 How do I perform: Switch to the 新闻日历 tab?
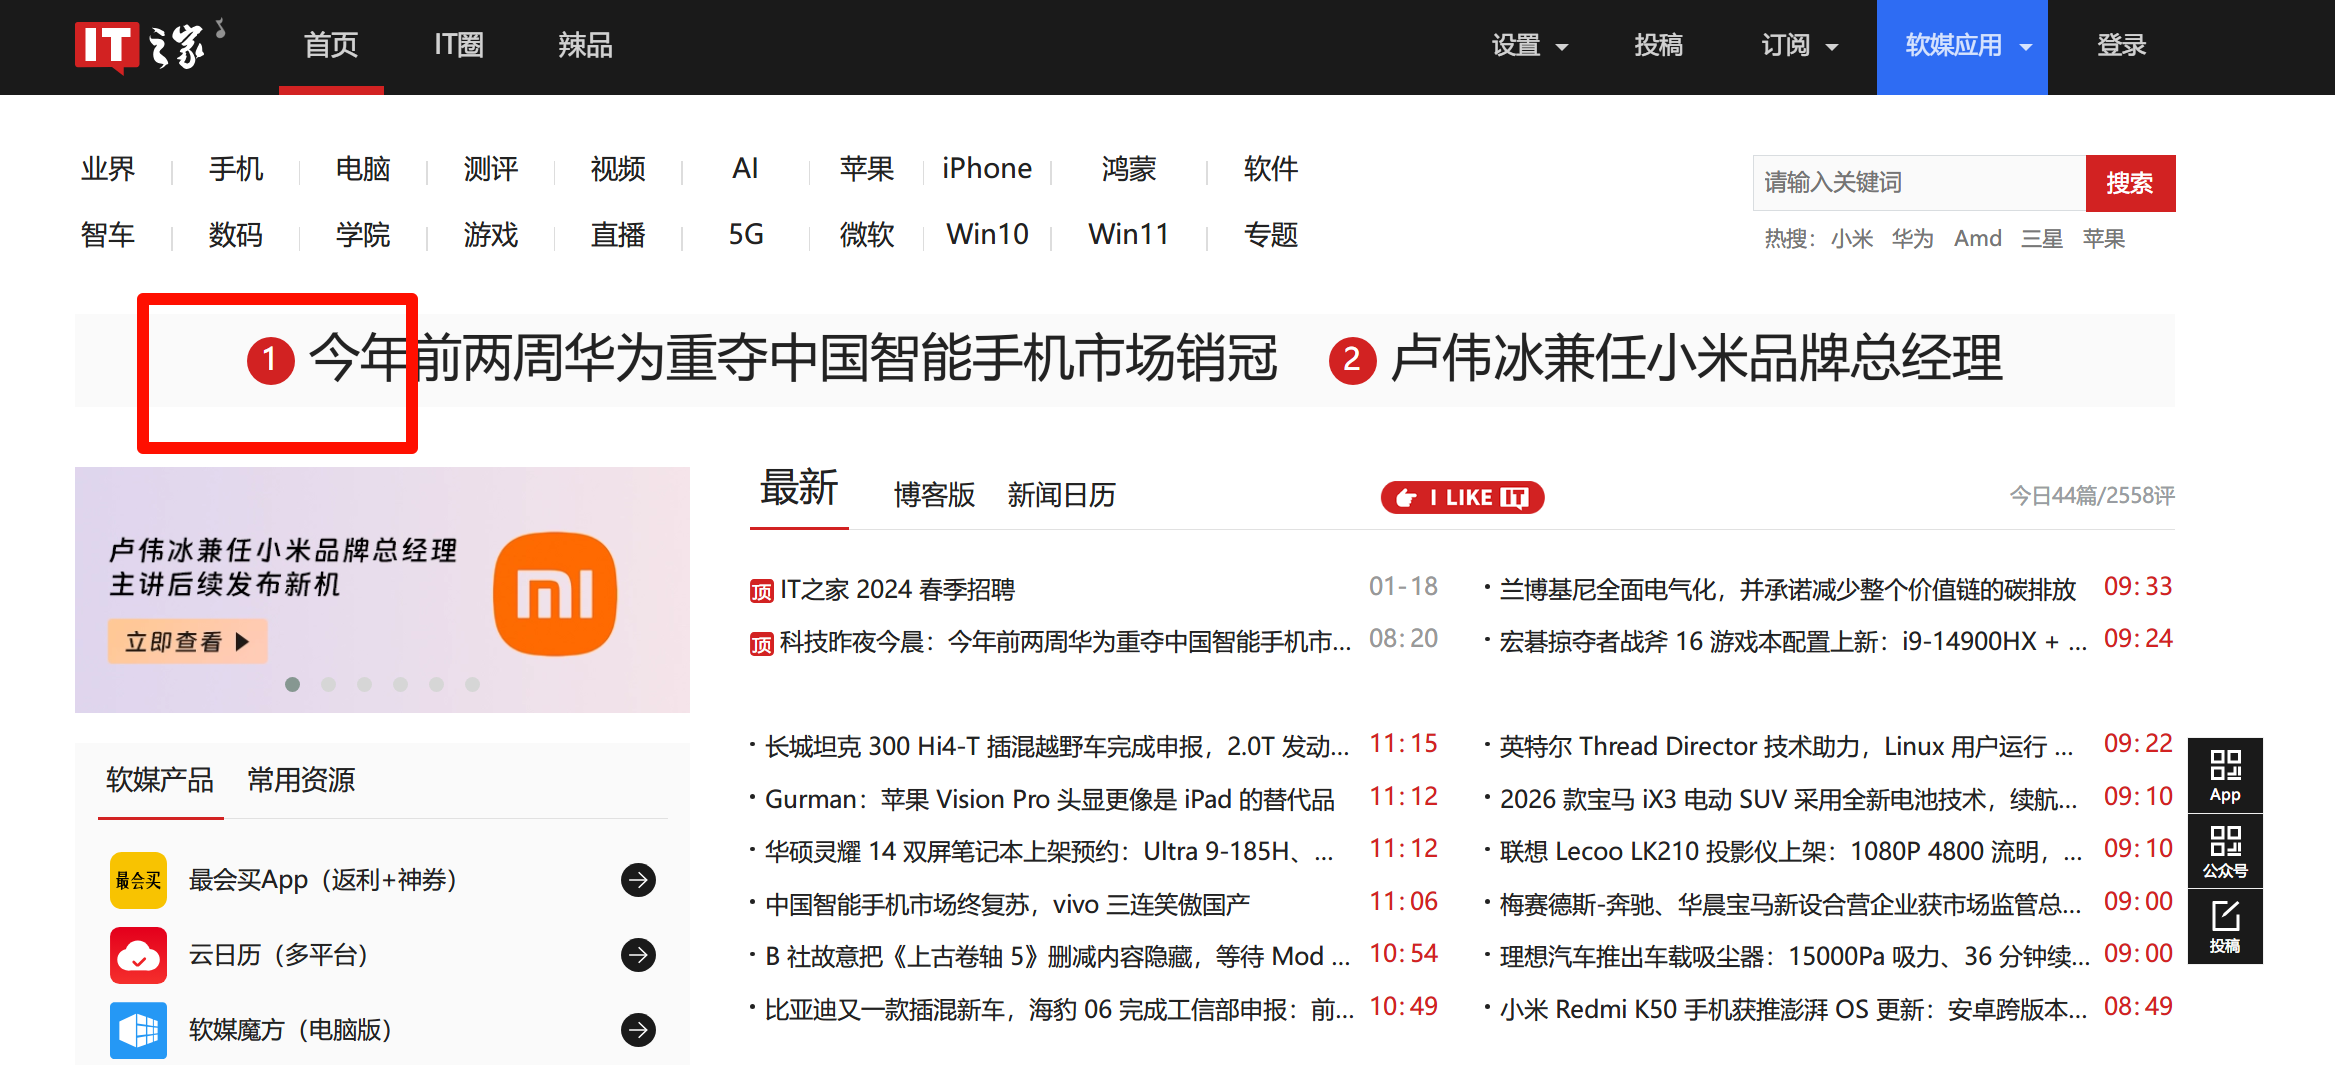click(x=1061, y=495)
